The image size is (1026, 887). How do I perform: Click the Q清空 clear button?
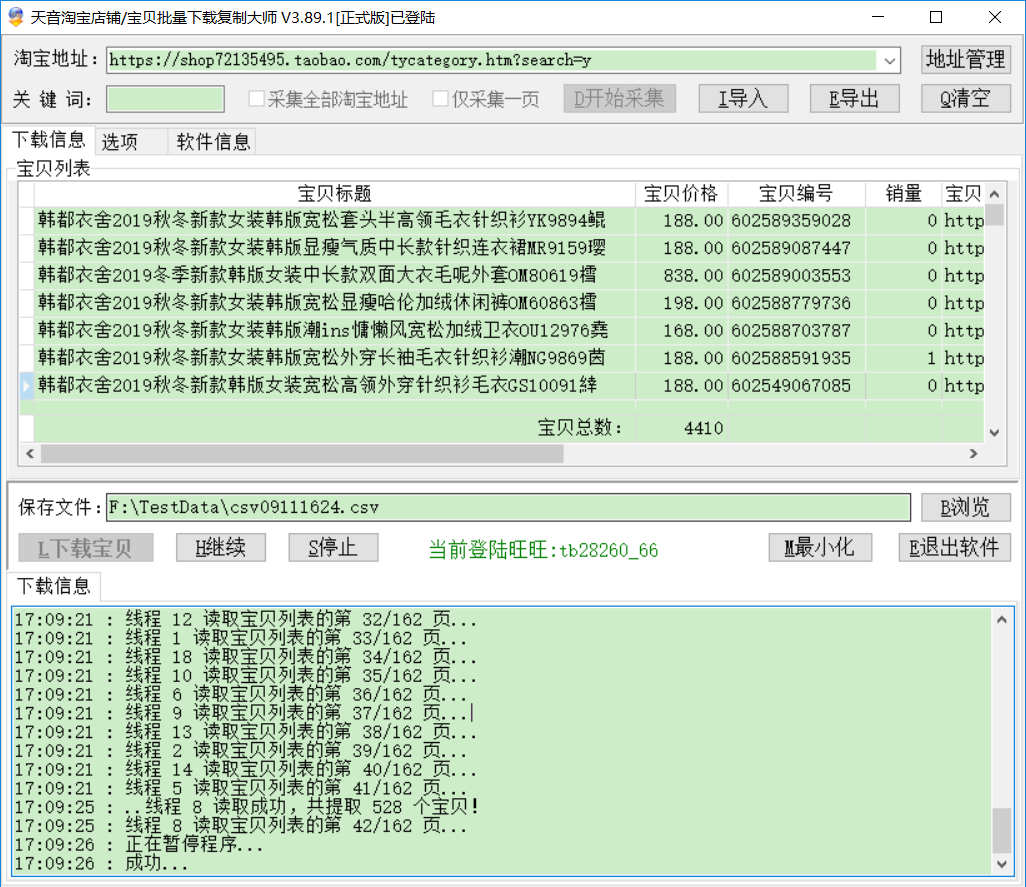coord(964,98)
